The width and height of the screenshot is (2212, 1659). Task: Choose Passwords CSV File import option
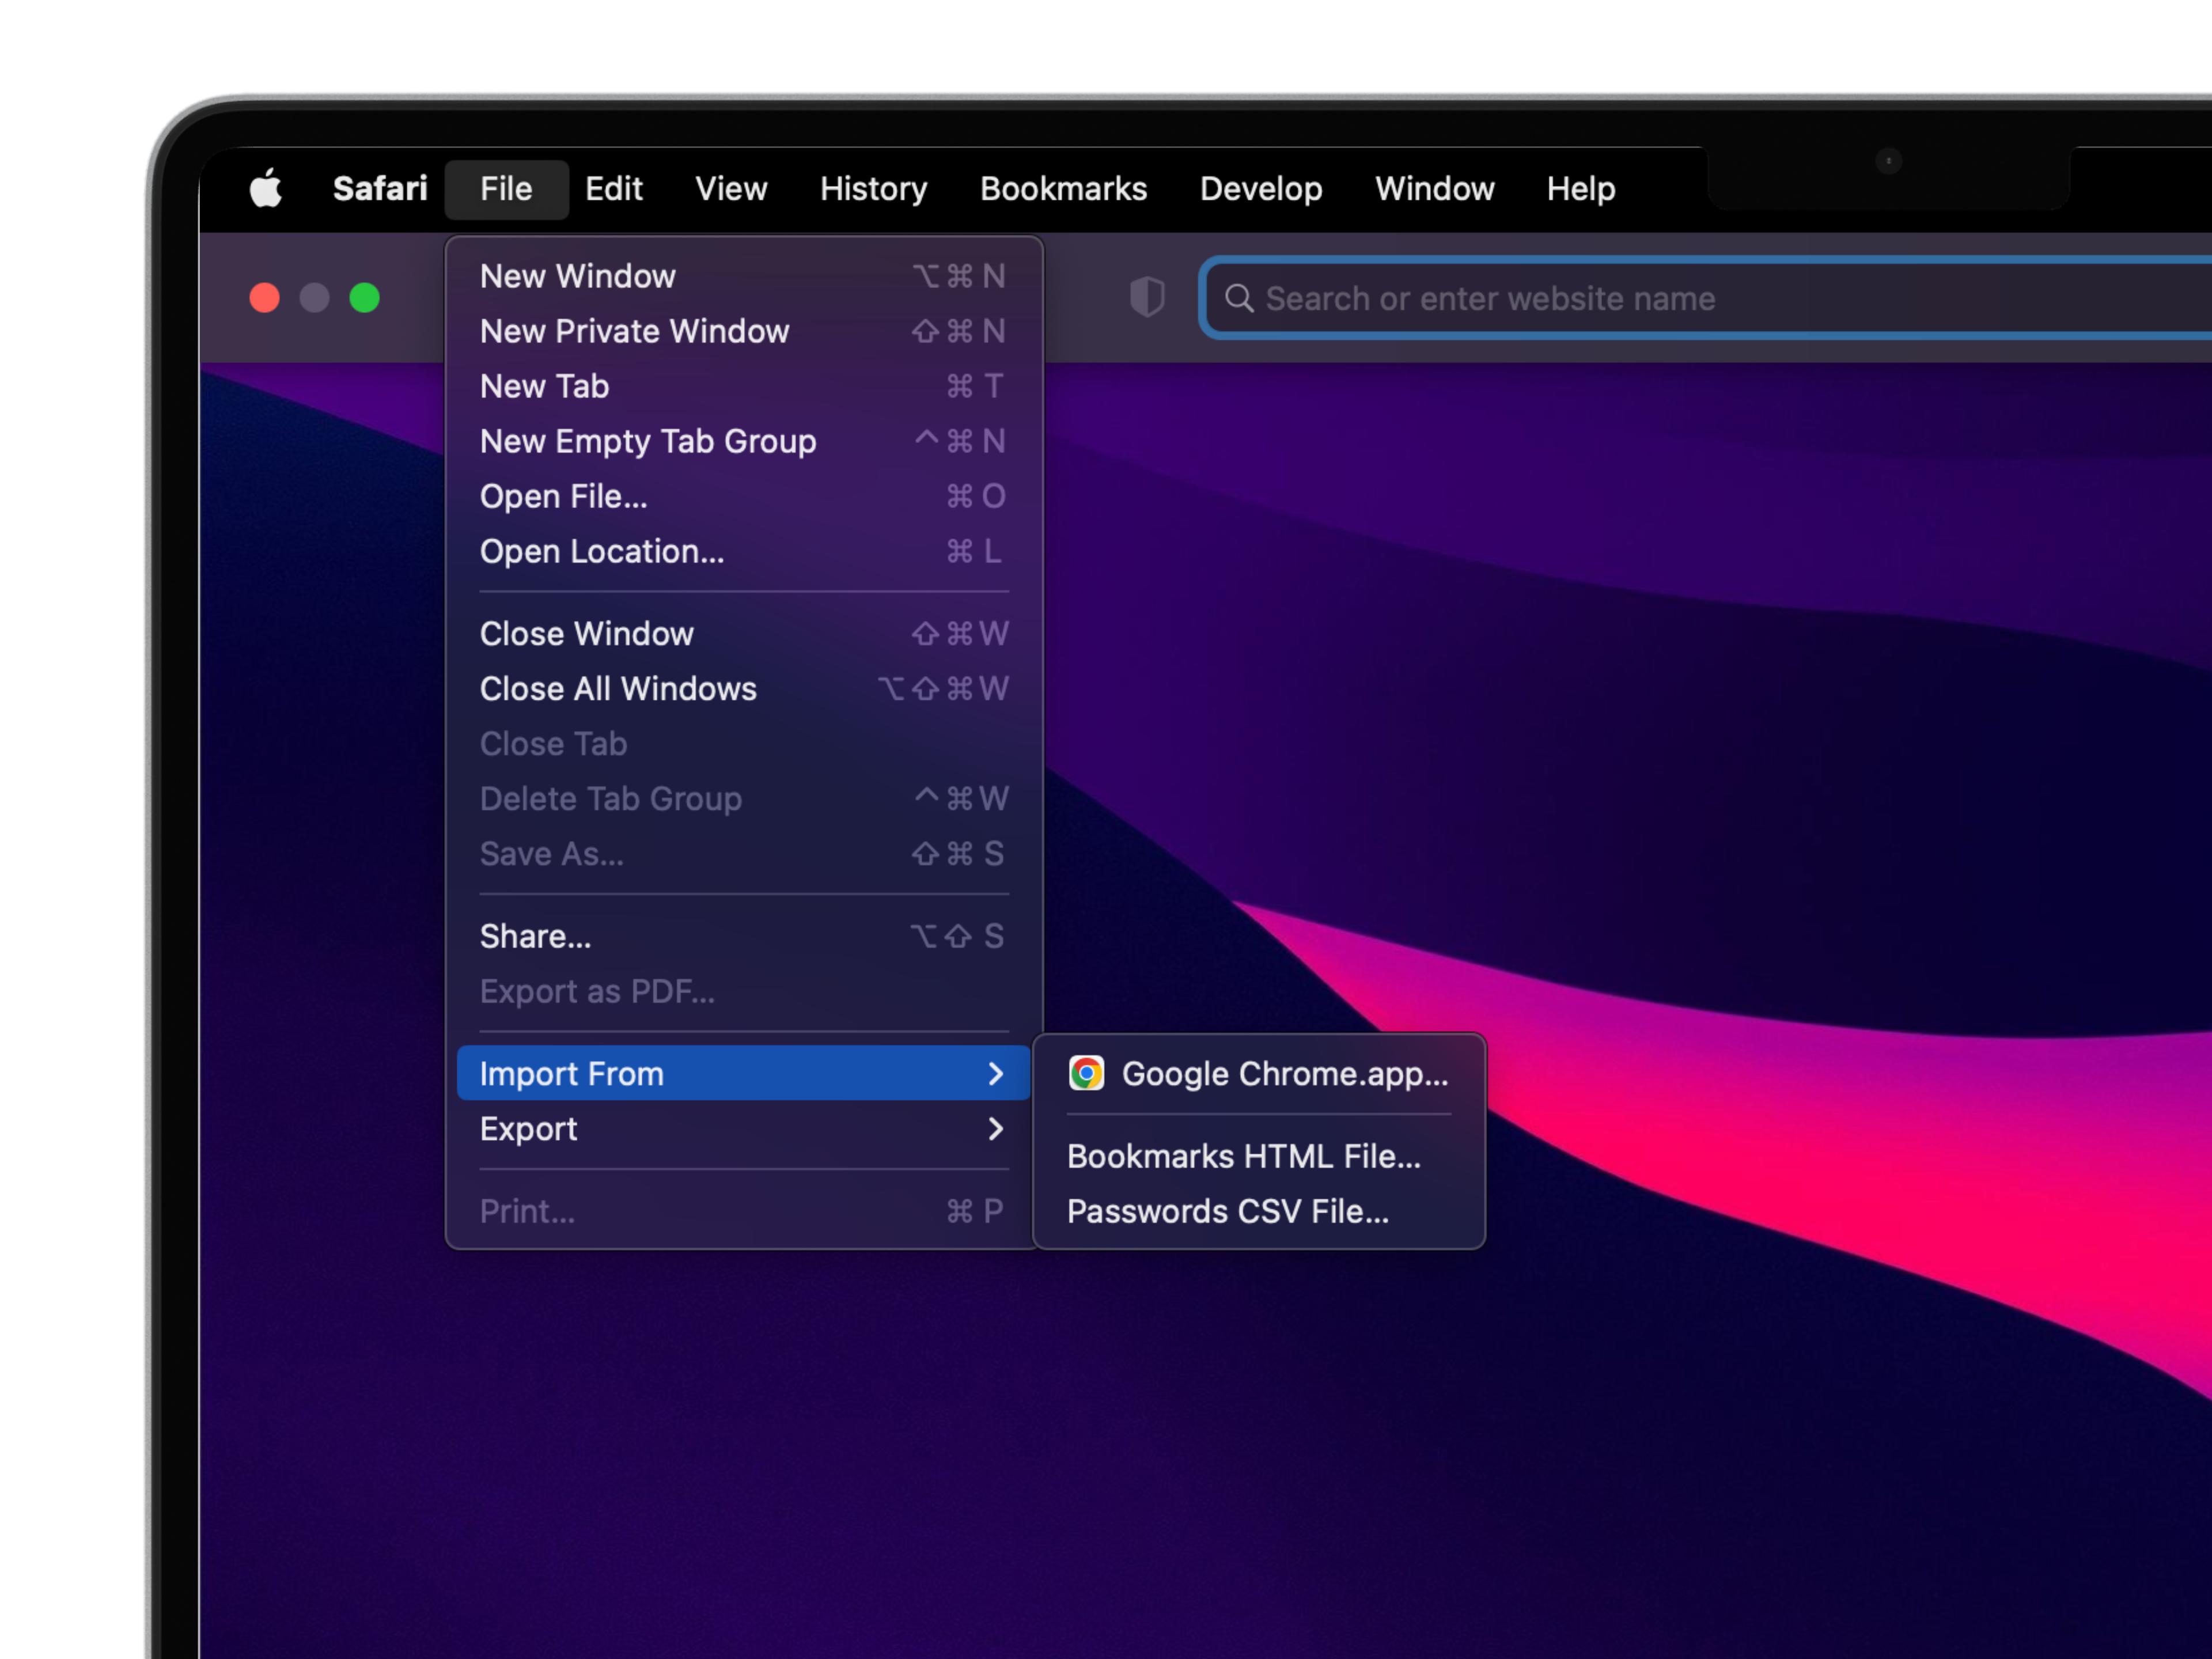point(1227,1211)
